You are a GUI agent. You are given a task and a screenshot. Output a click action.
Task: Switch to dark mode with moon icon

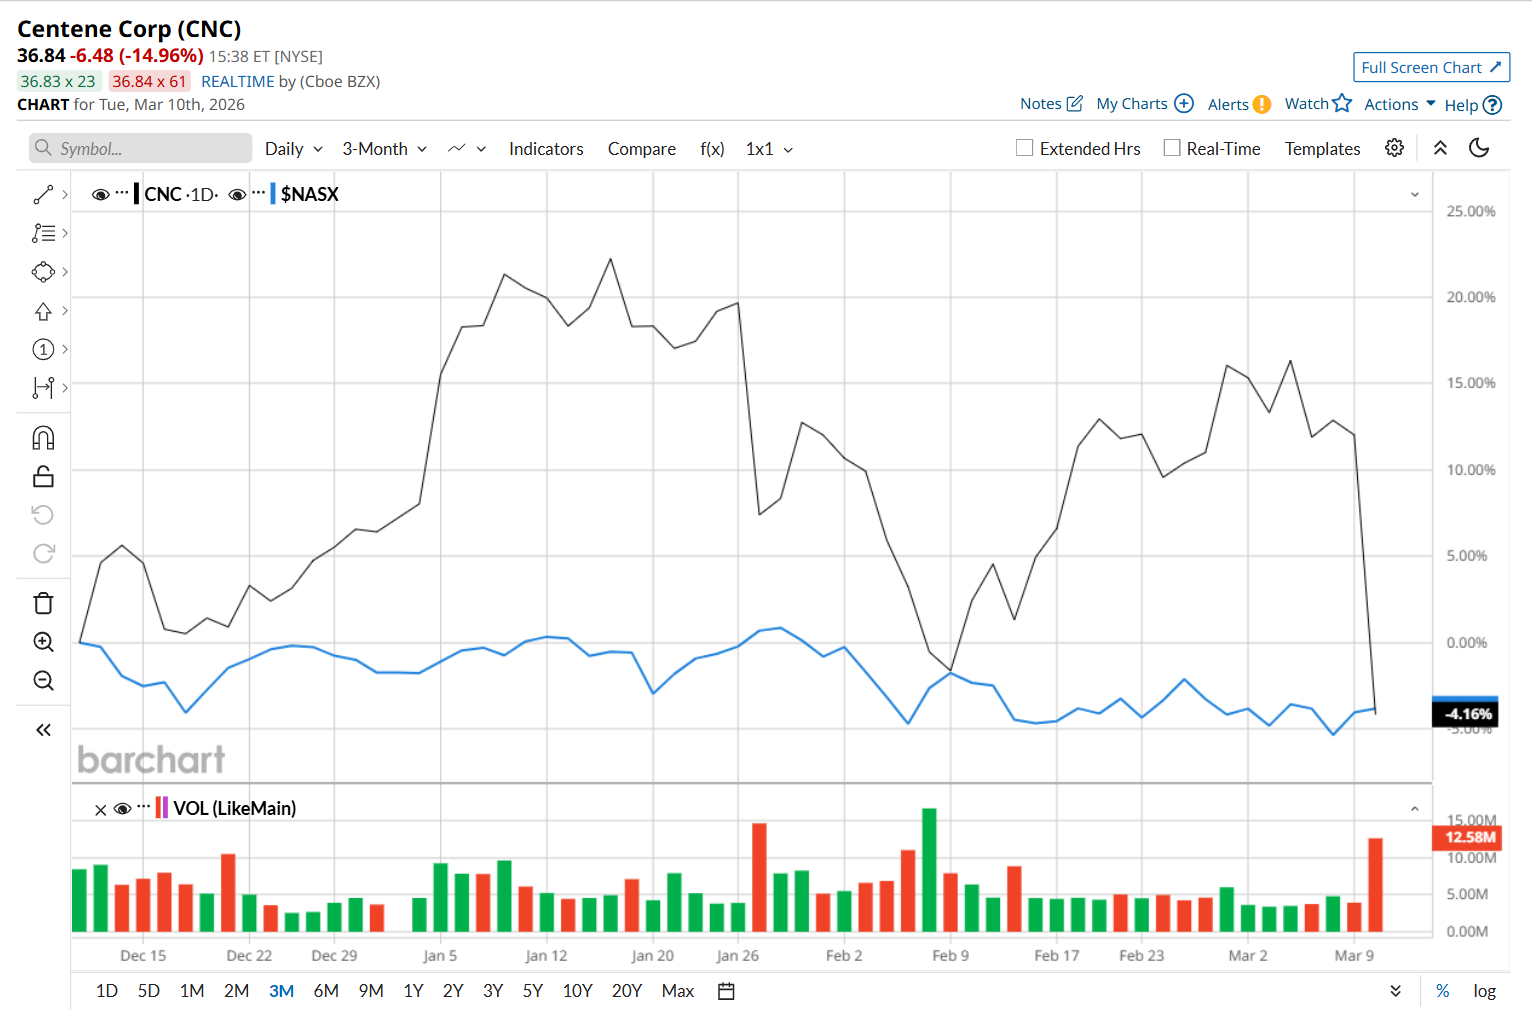pyautogui.click(x=1479, y=148)
